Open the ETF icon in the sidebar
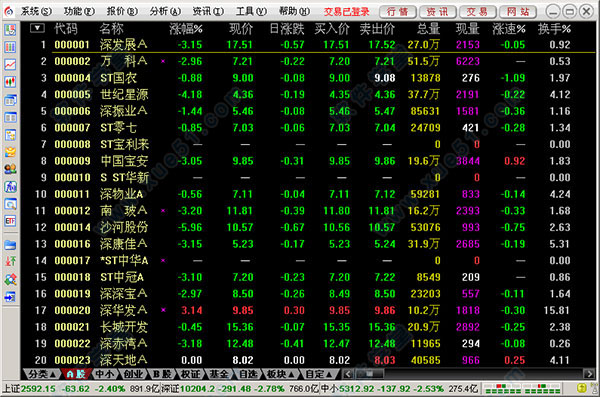Screen dimensions: 600x397 (10, 221)
